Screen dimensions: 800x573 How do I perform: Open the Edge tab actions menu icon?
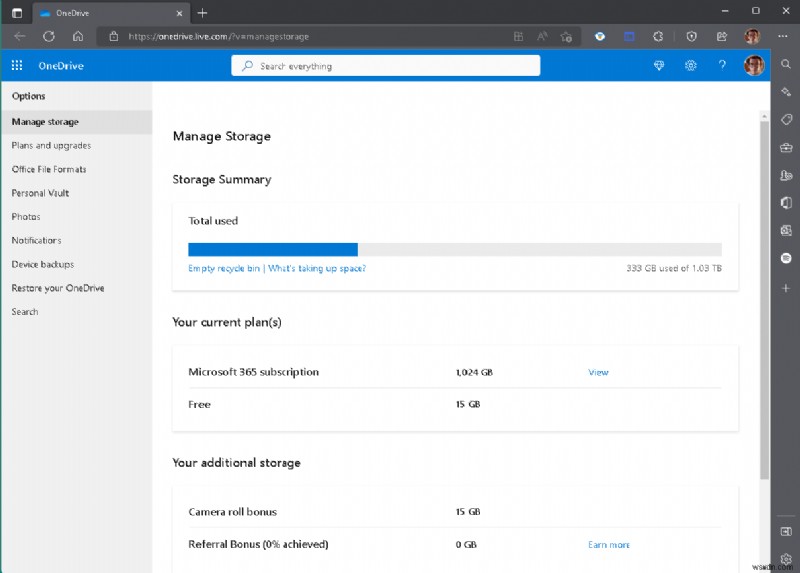click(17, 13)
